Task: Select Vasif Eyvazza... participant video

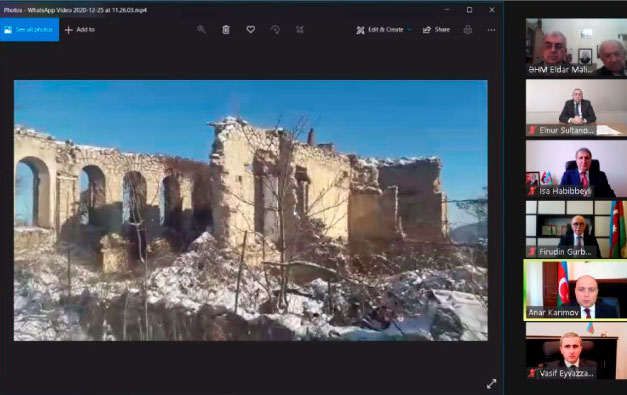Action: pos(576,351)
